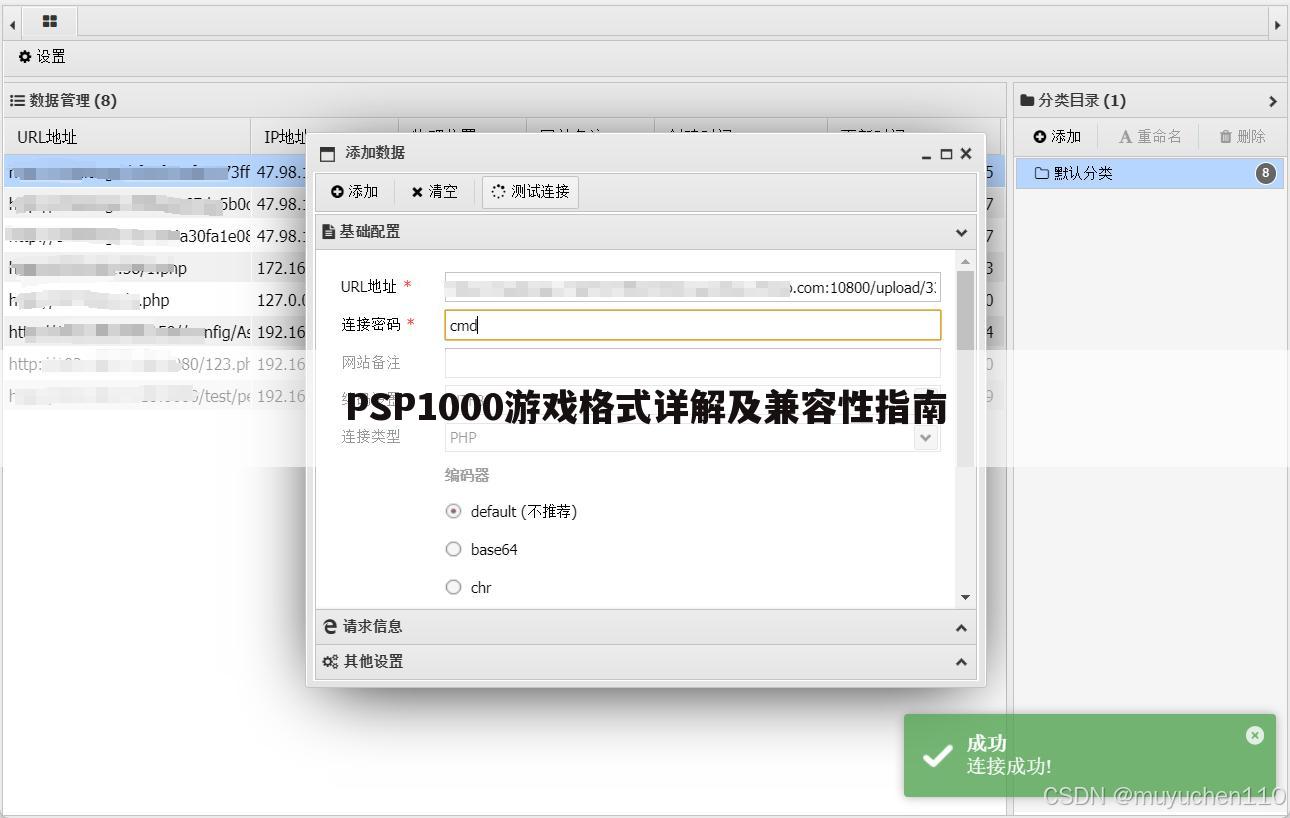Click the form scrollbar up arrow
Viewport: 1290px width, 818px height.
click(965, 262)
